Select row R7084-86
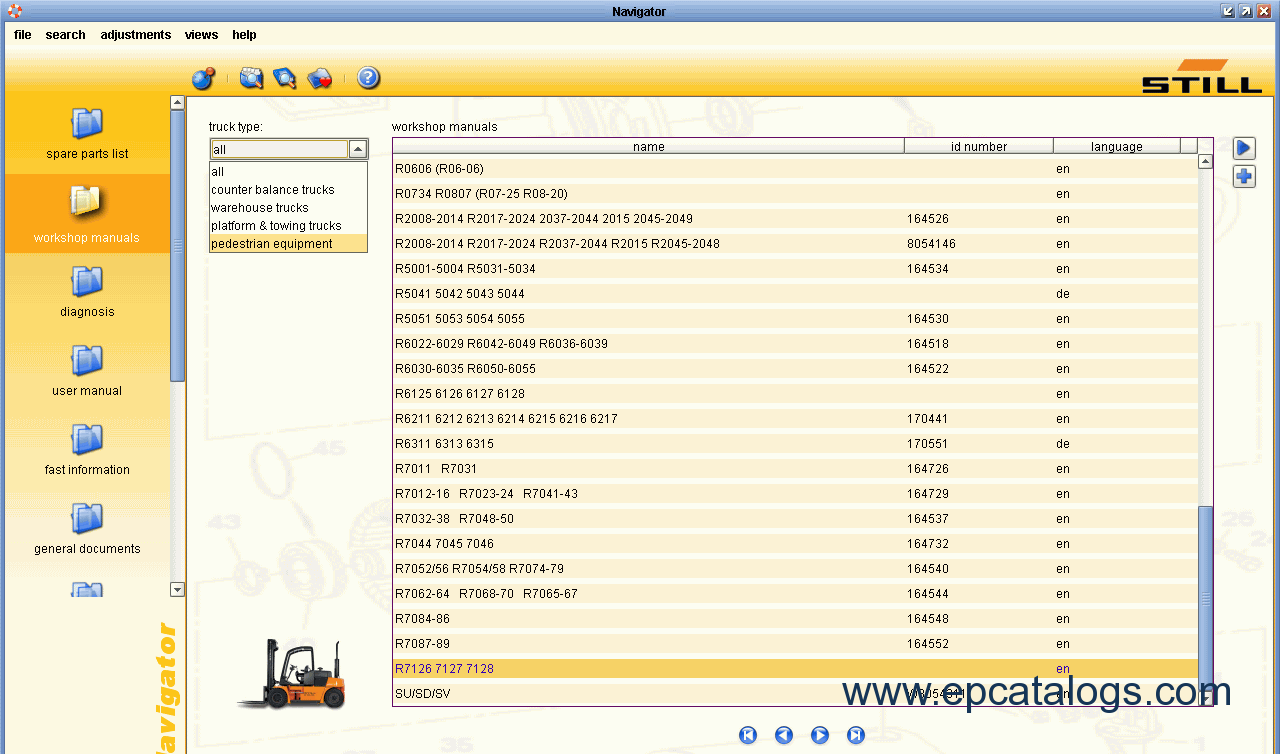The width and height of the screenshot is (1280, 754). tap(795, 619)
